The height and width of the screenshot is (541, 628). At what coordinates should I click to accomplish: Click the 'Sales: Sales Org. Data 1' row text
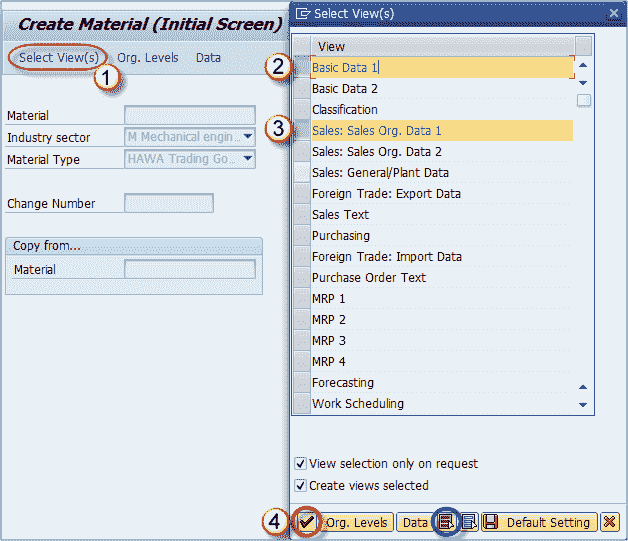pyautogui.click(x=376, y=131)
